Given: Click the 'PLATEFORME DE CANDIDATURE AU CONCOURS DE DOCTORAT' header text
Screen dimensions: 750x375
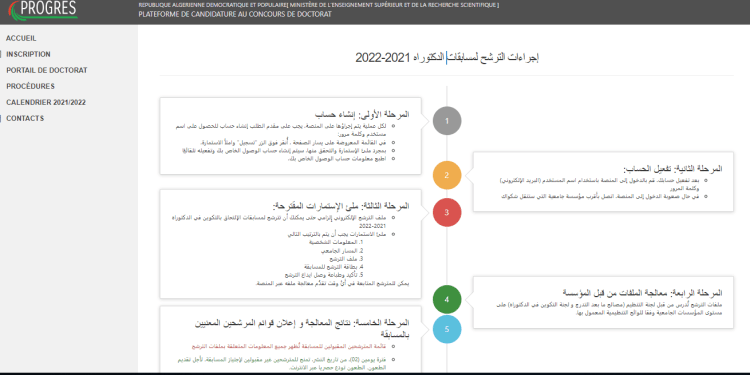Looking at the screenshot, I should (x=235, y=14).
